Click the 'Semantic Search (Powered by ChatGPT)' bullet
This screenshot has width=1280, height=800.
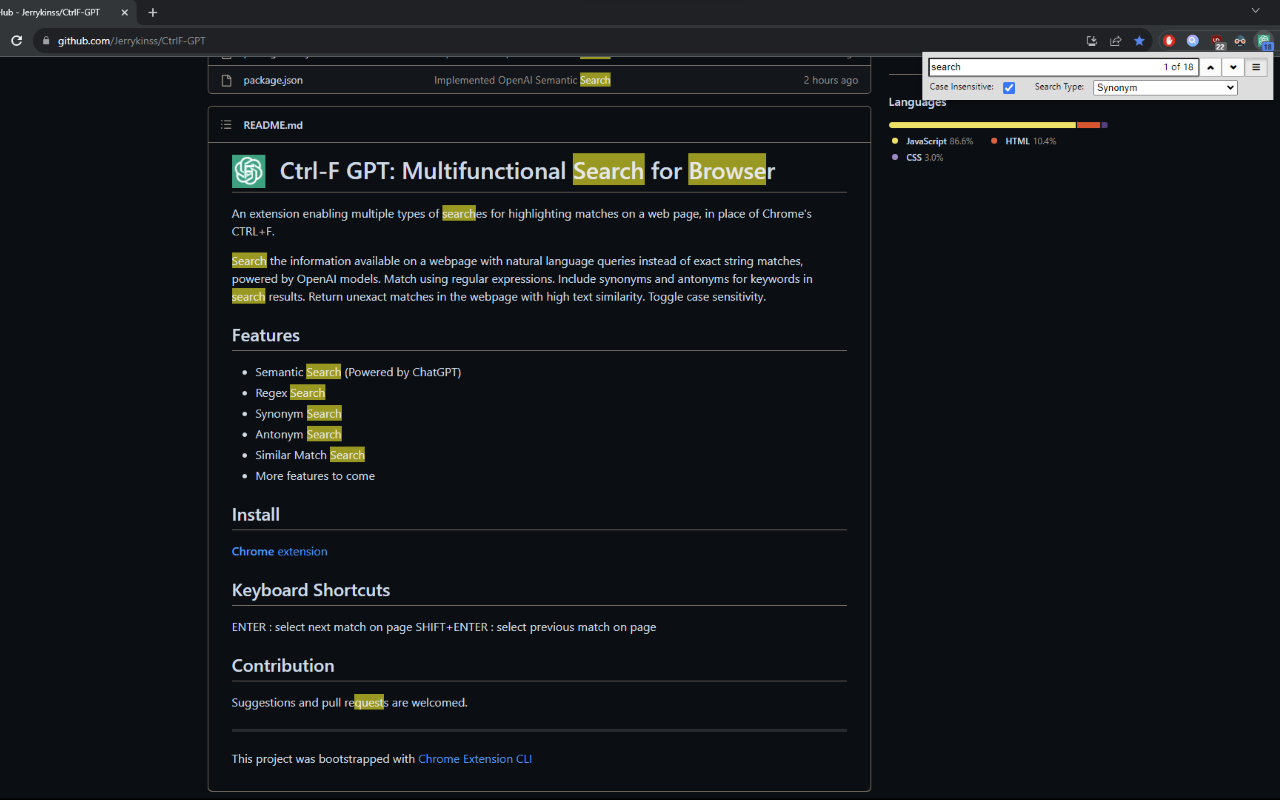coord(358,372)
